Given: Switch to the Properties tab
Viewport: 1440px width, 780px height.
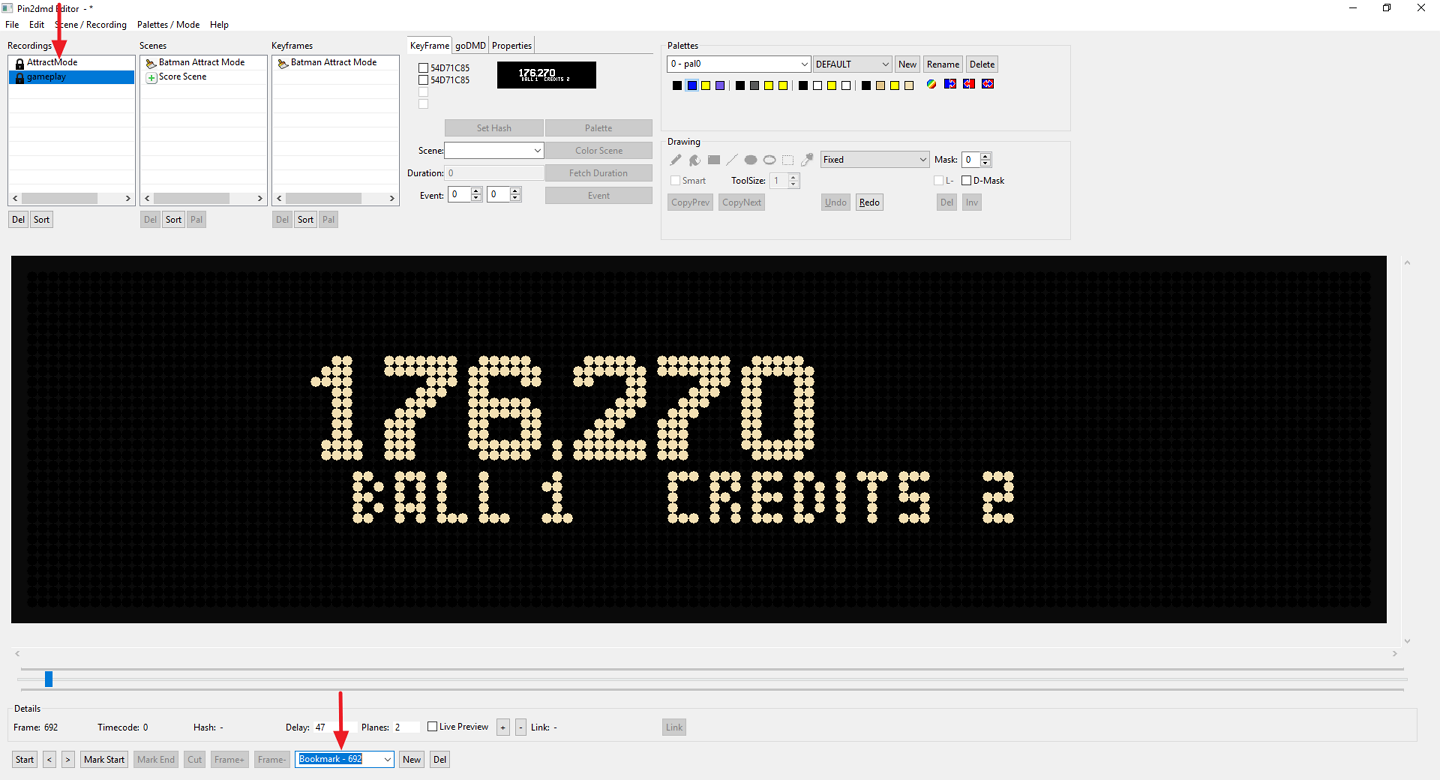Looking at the screenshot, I should tap(512, 45).
